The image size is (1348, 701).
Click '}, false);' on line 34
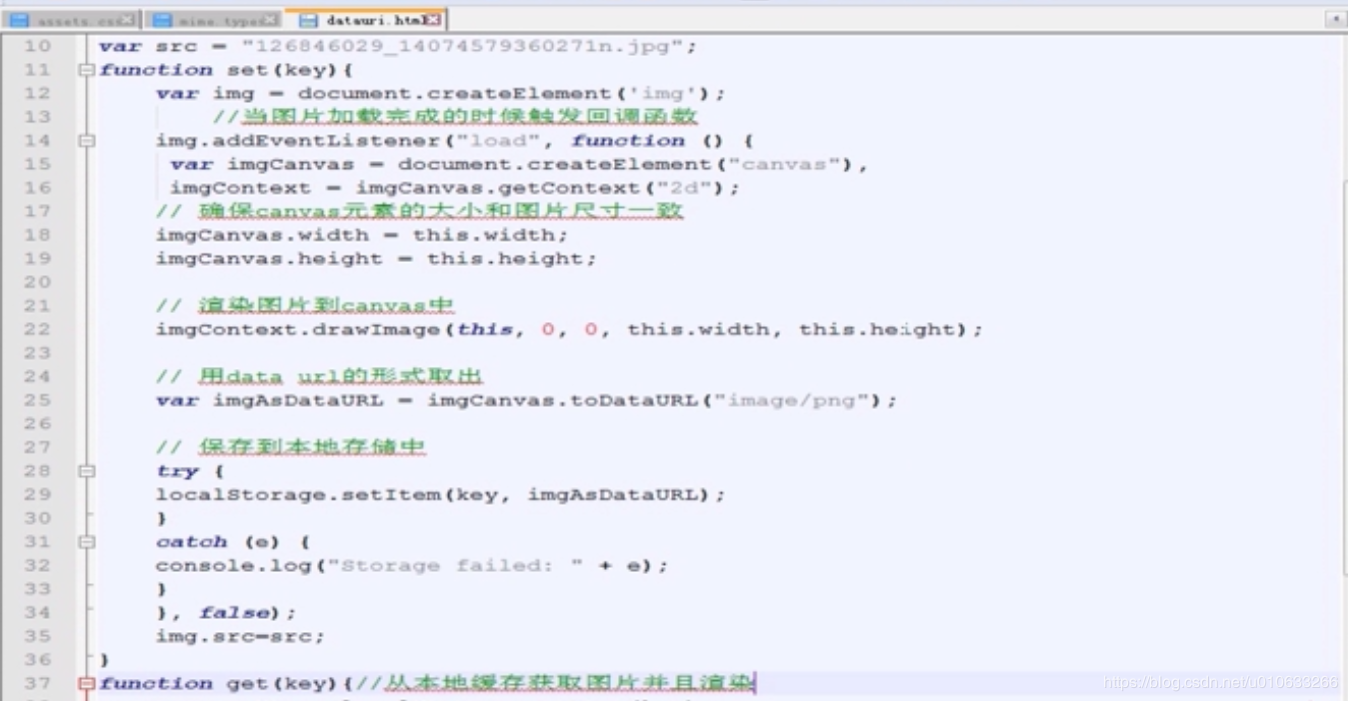pyautogui.click(x=226, y=613)
